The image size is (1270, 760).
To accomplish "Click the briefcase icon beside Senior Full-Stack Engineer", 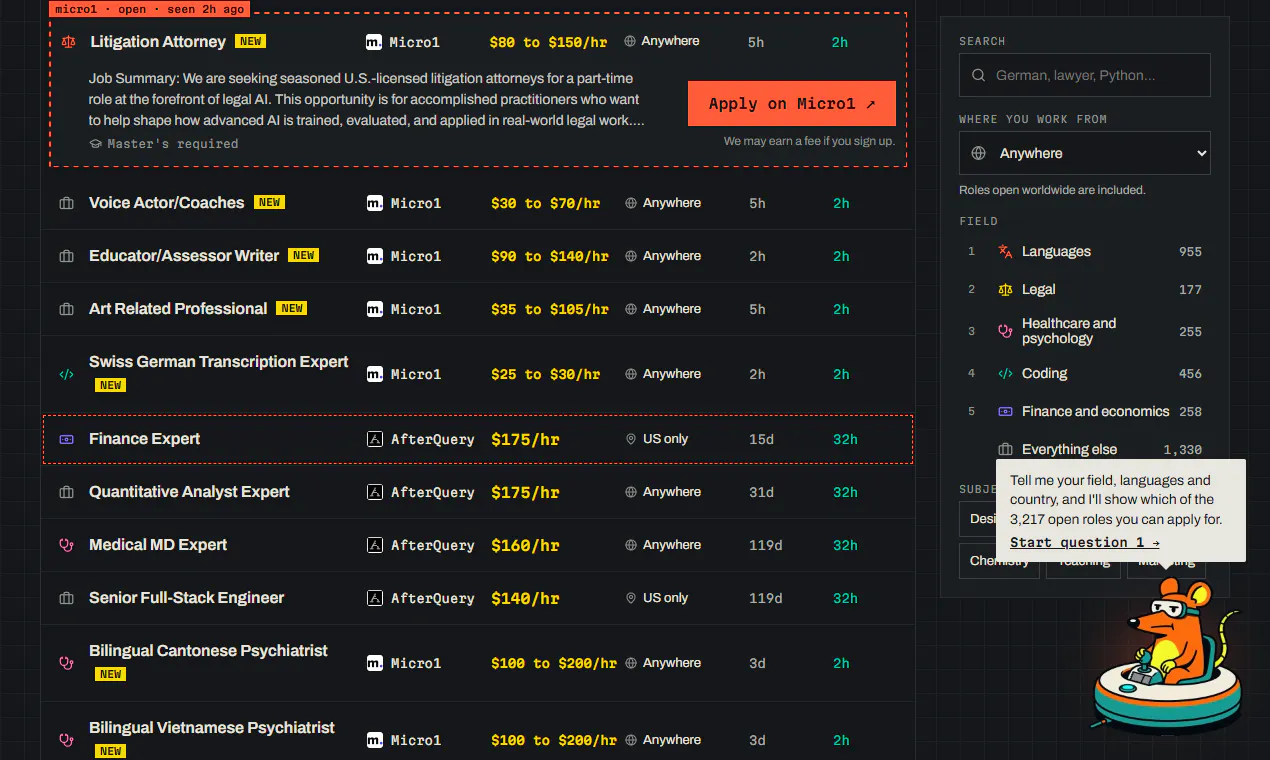I will click(67, 598).
